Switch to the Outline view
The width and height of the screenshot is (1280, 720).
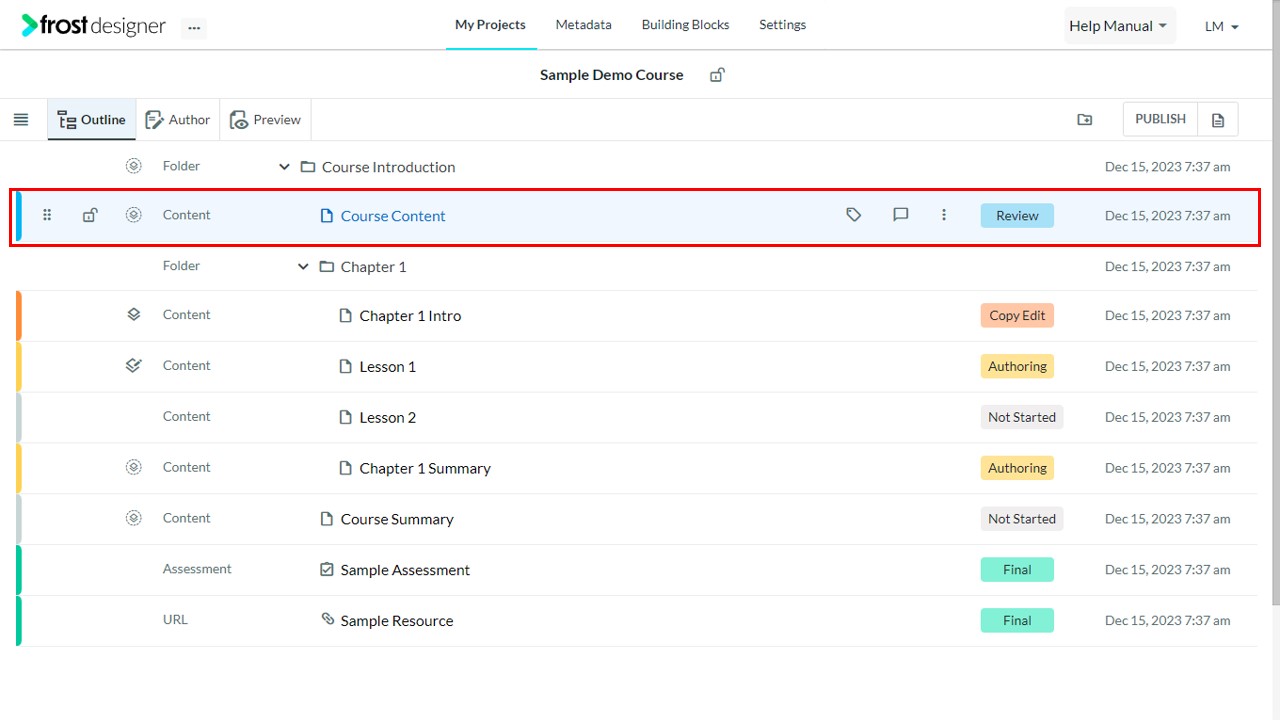92,120
